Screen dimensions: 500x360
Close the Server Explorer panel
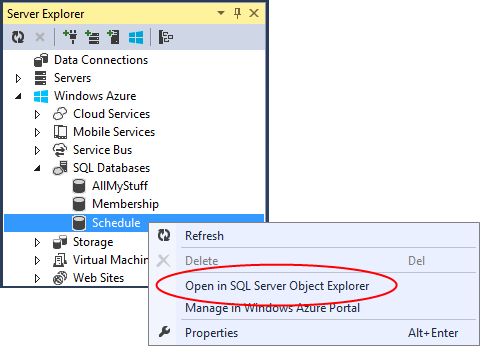pyautogui.click(x=254, y=13)
